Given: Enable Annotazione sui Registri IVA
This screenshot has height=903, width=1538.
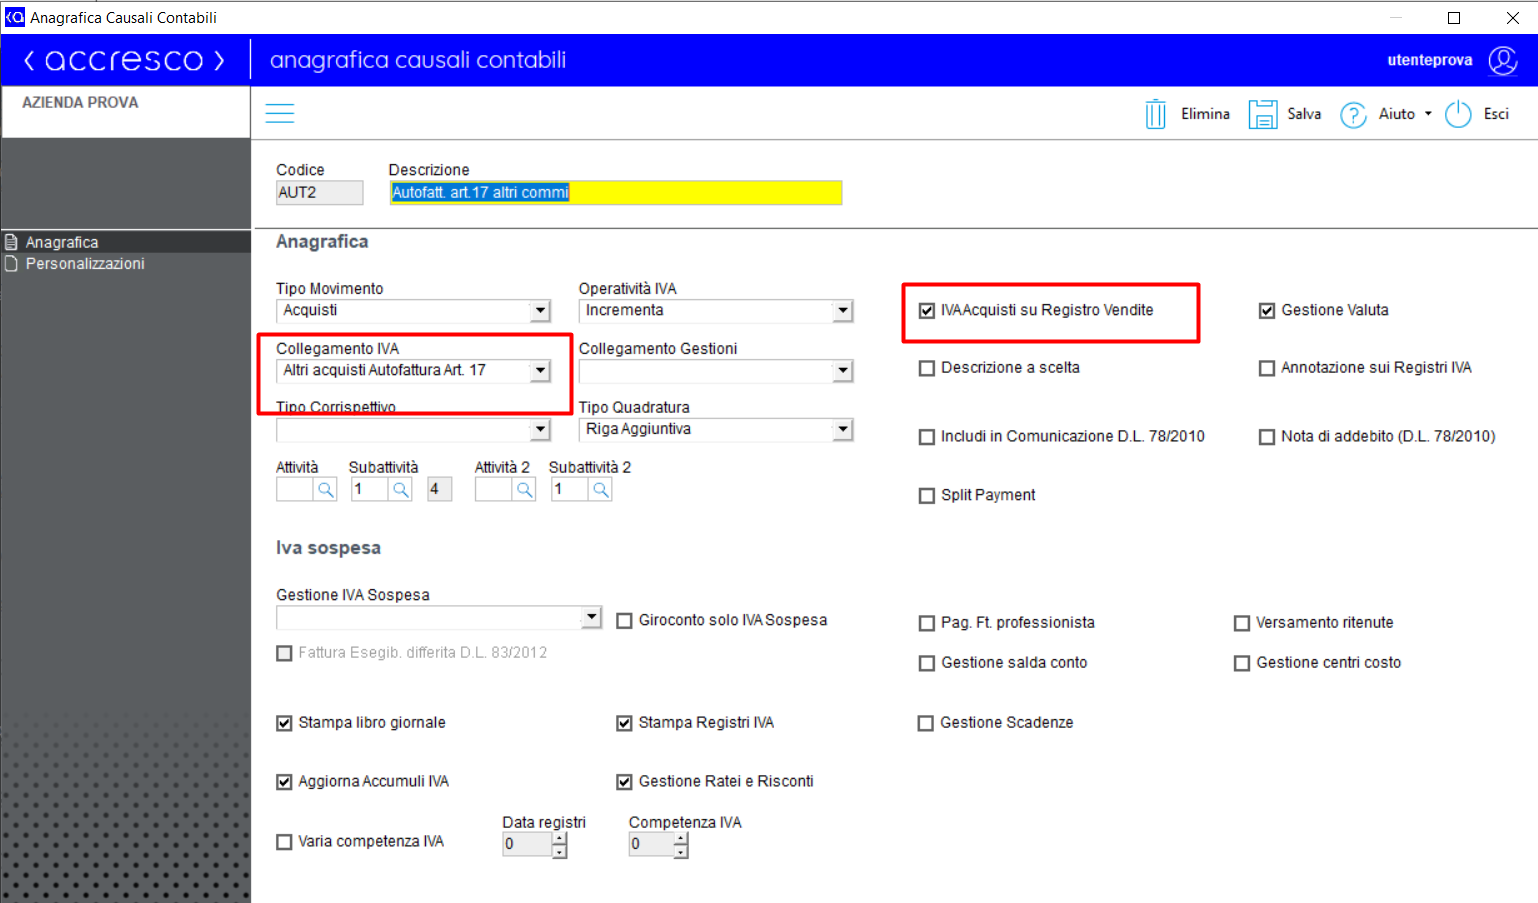Looking at the screenshot, I should (x=1267, y=368).
